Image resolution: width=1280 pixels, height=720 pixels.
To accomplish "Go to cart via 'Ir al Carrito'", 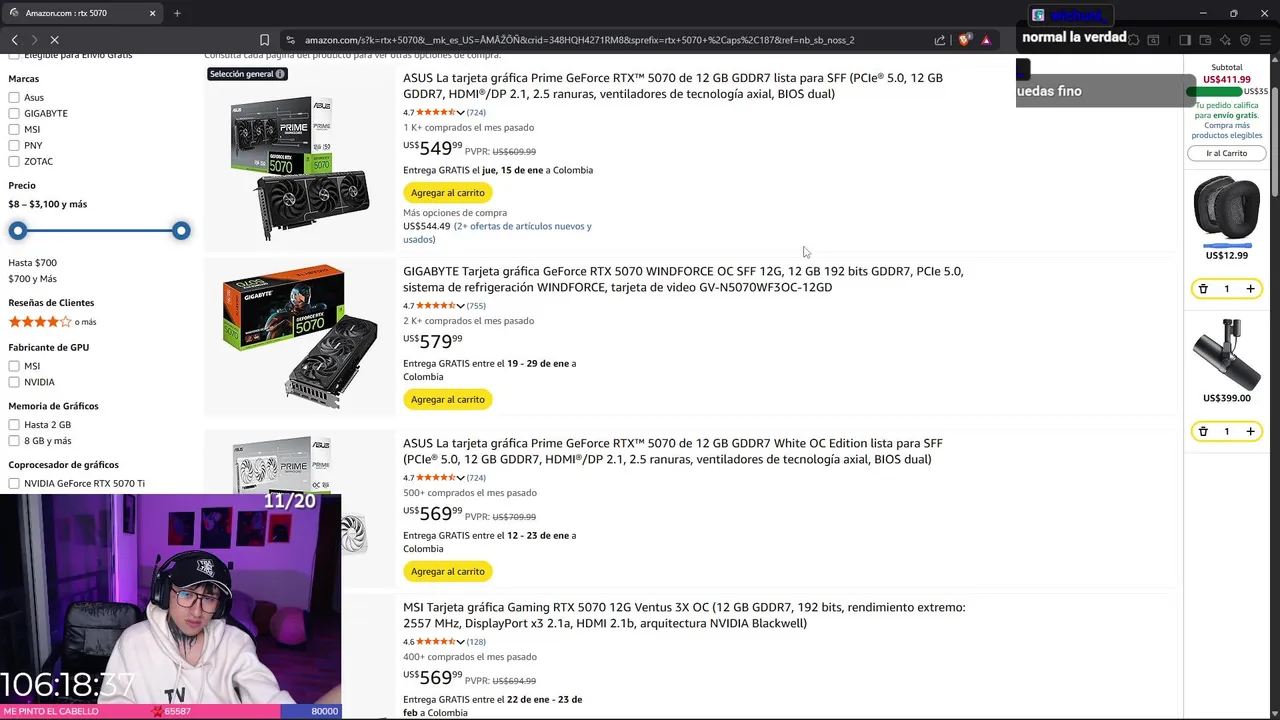I will click(x=1227, y=153).
